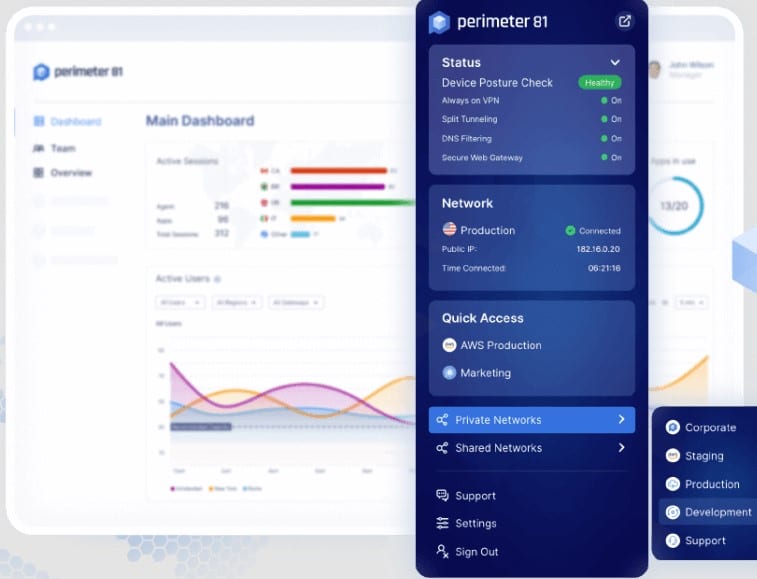Click the Team people icon in sidebar

39,148
